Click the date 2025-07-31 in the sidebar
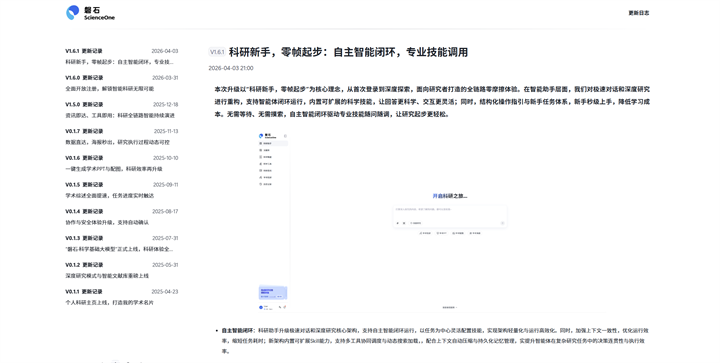This screenshot has height=363, width=720. coord(165,238)
